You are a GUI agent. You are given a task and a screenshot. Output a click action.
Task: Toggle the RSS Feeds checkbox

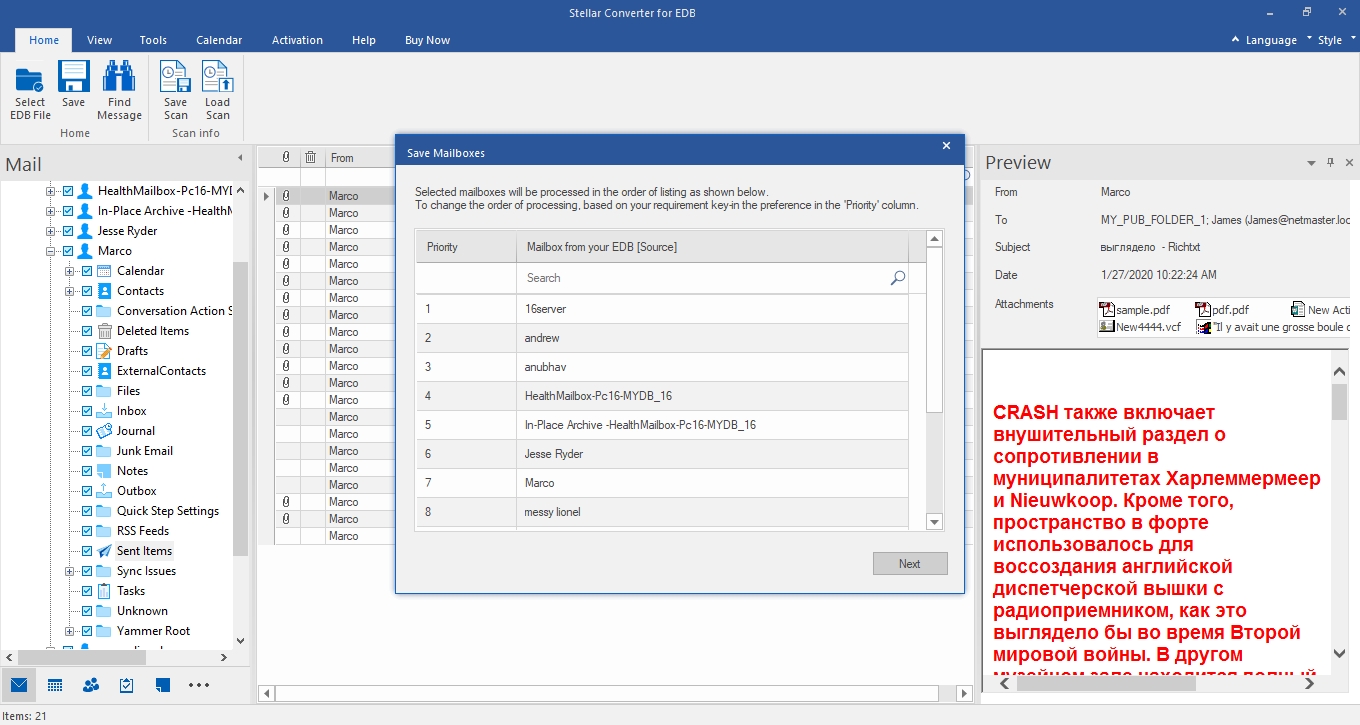[x=87, y=531]
